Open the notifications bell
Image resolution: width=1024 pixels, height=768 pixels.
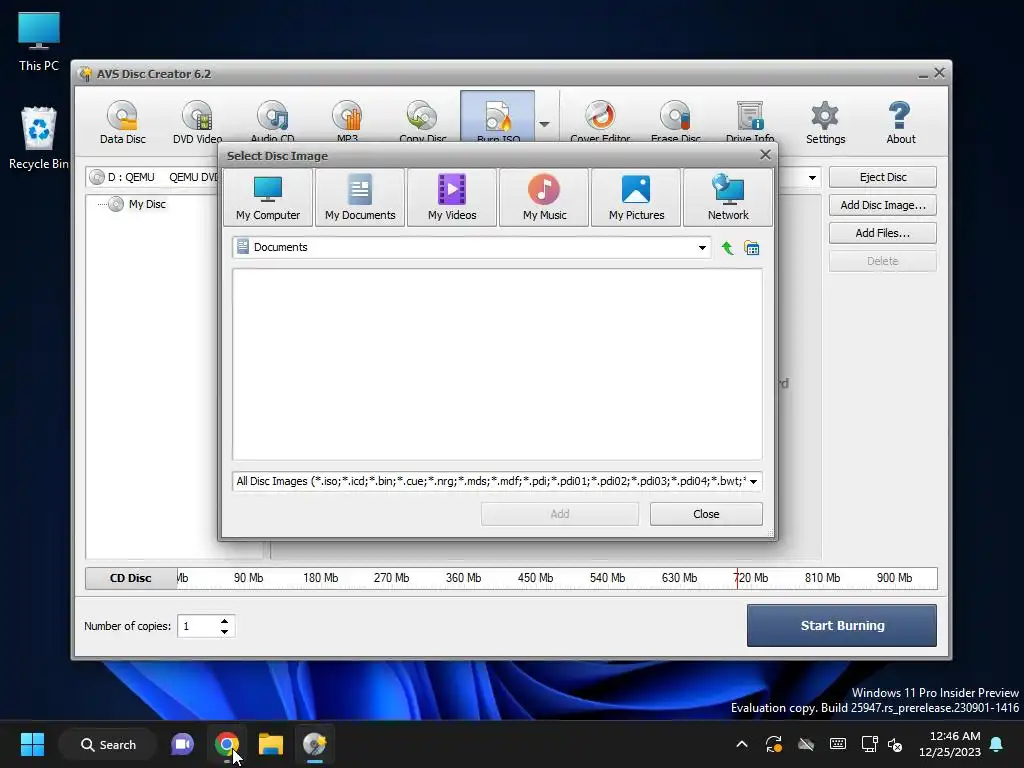click(997, 744)
